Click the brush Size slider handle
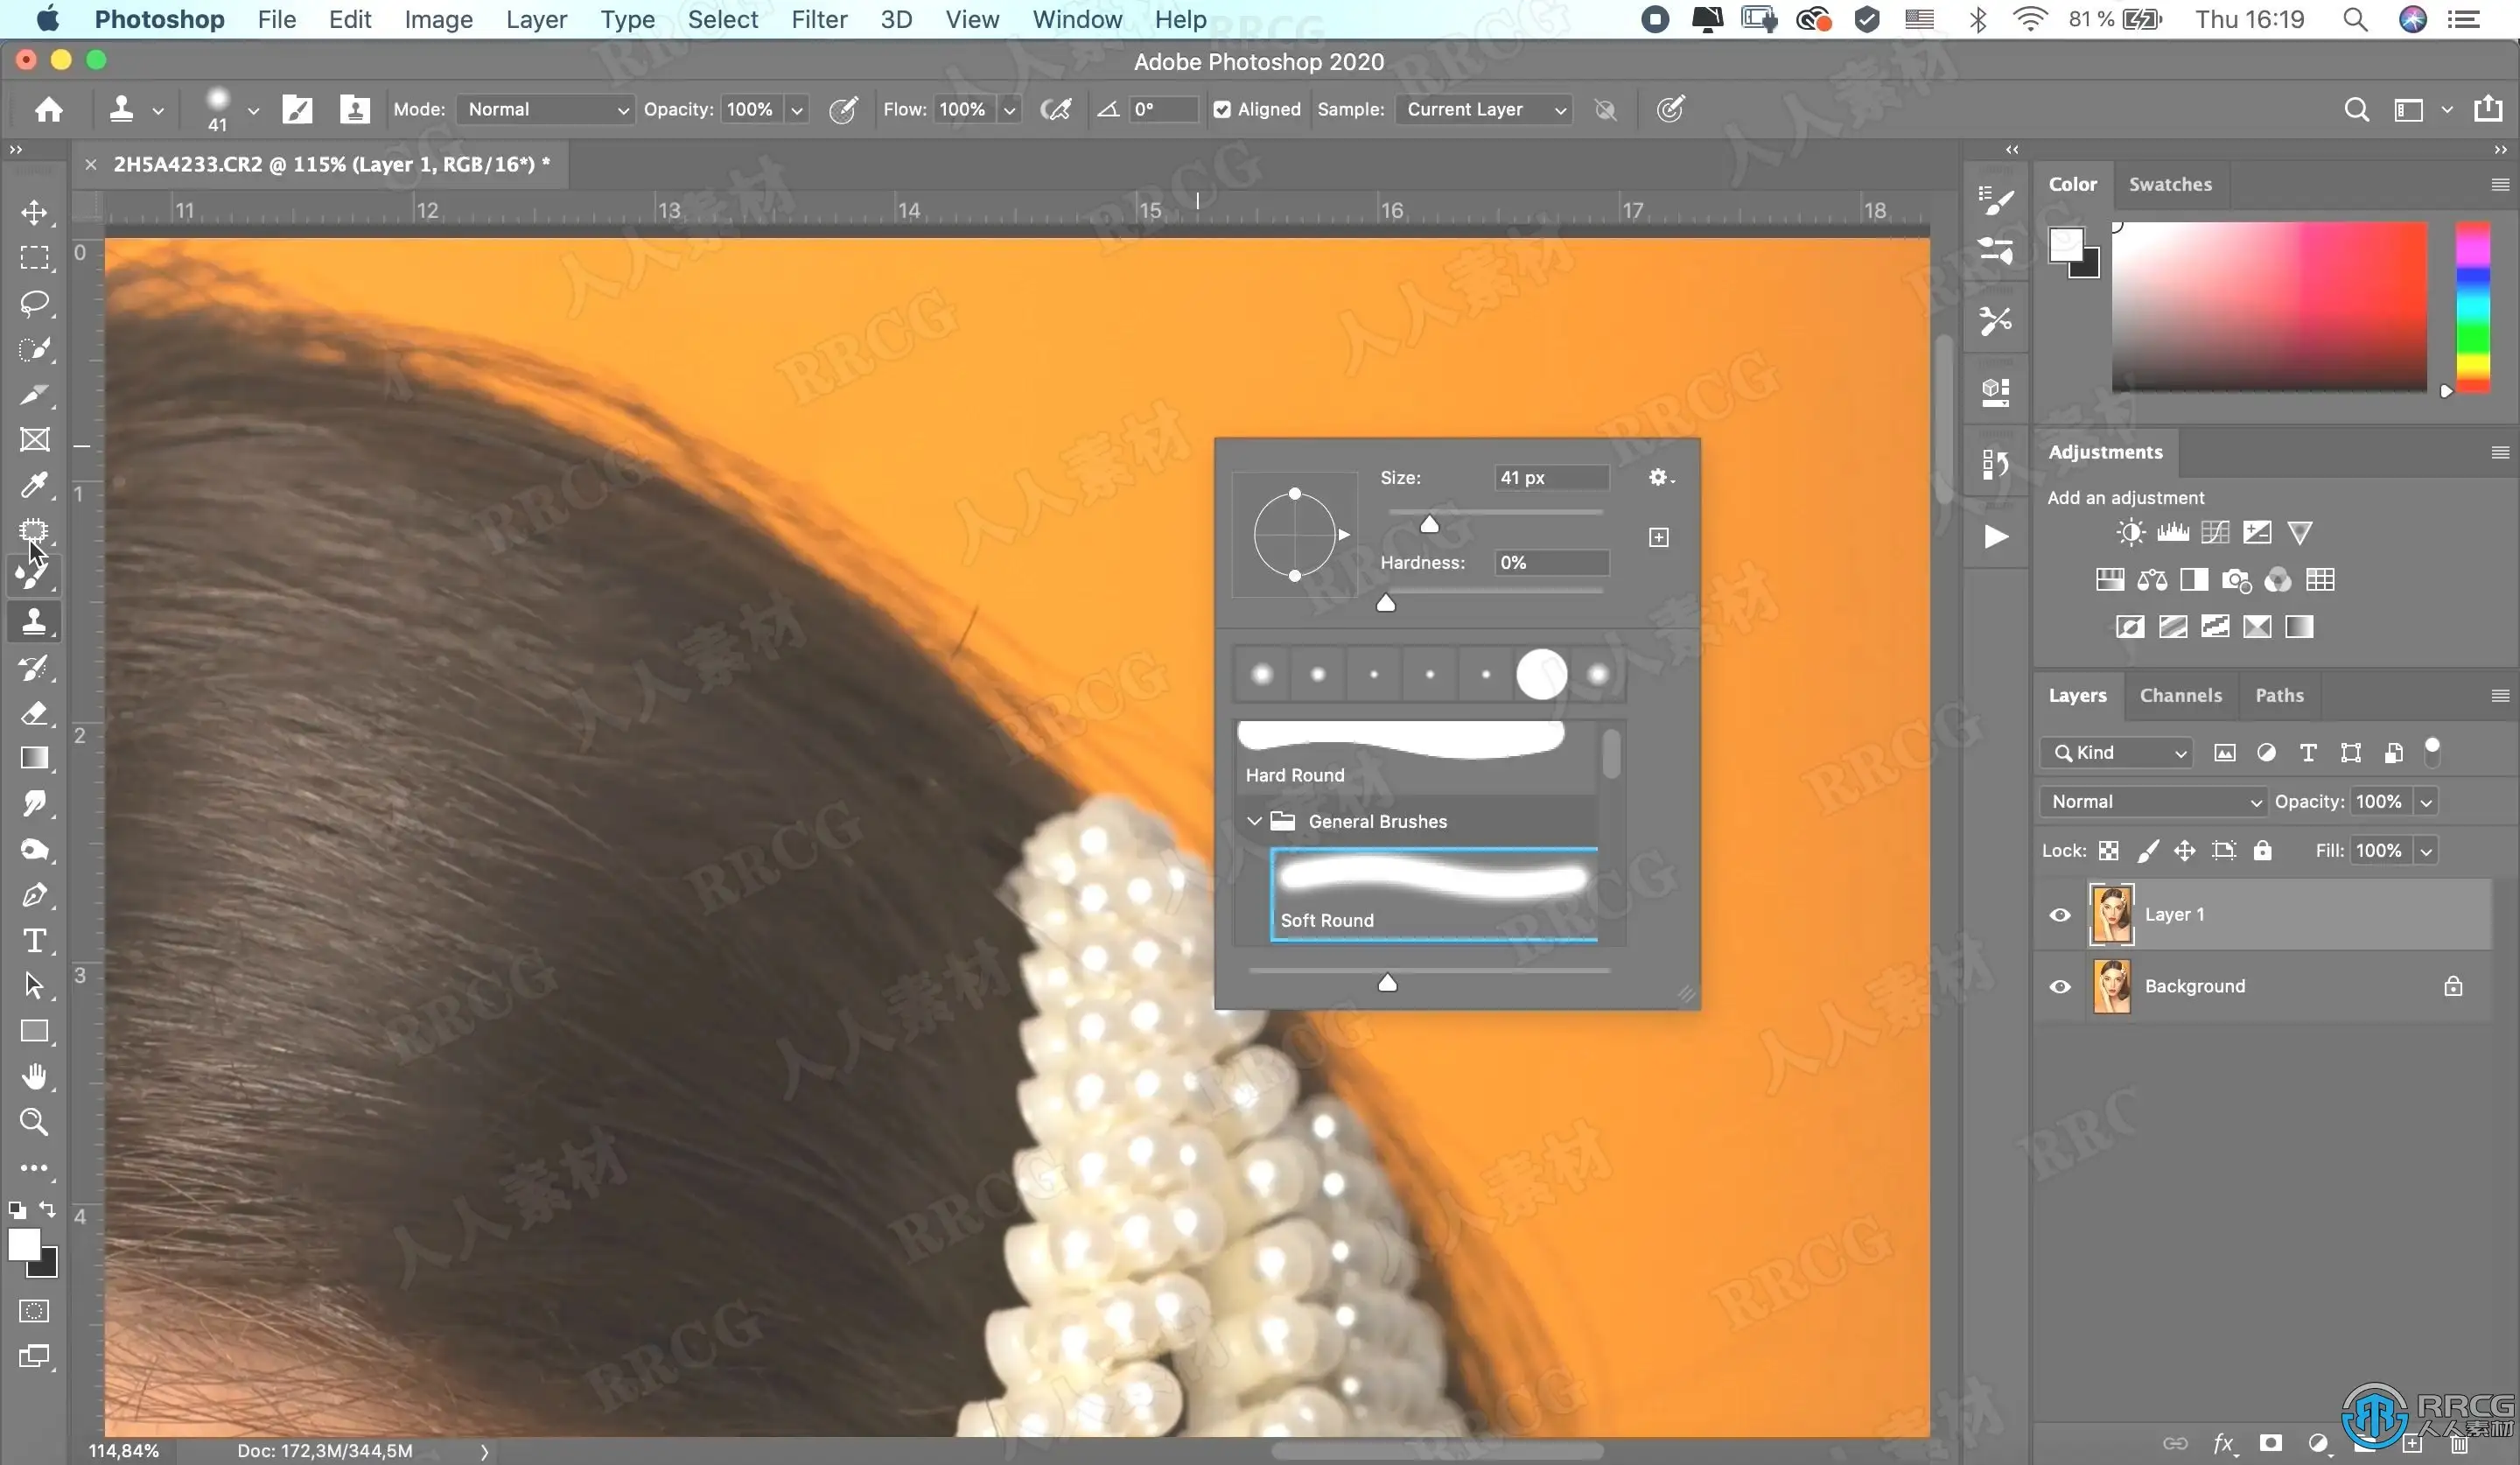 pos(1429,525)
